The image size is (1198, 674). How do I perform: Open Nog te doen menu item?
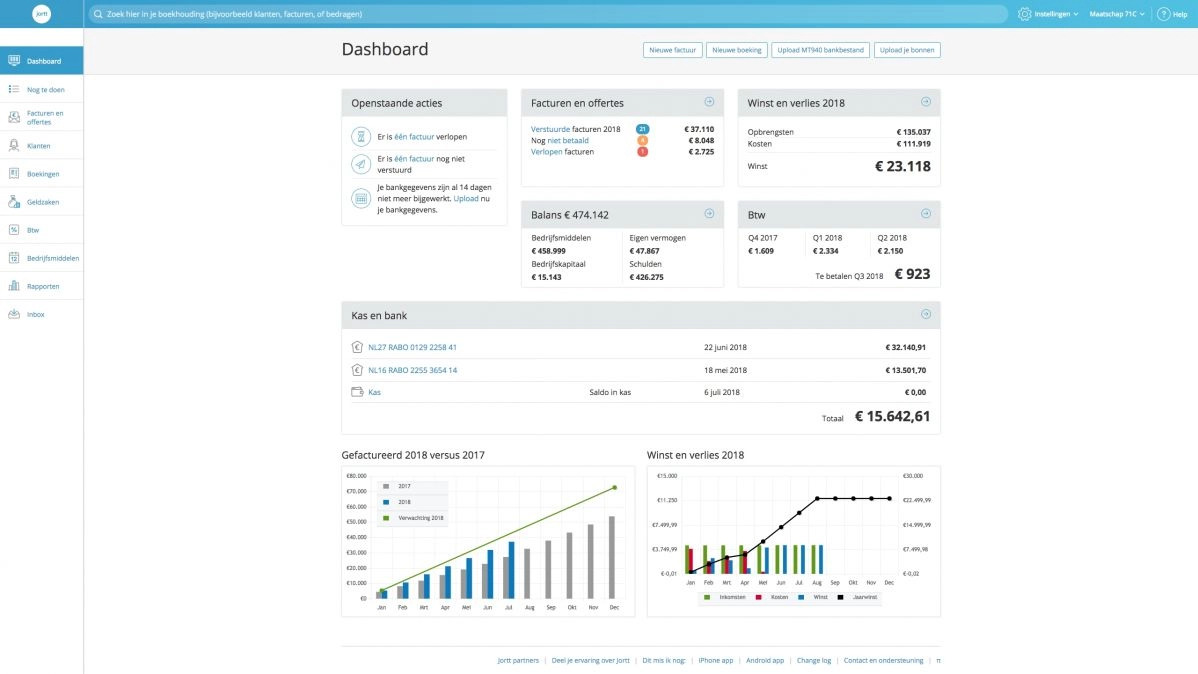[41, 89]
